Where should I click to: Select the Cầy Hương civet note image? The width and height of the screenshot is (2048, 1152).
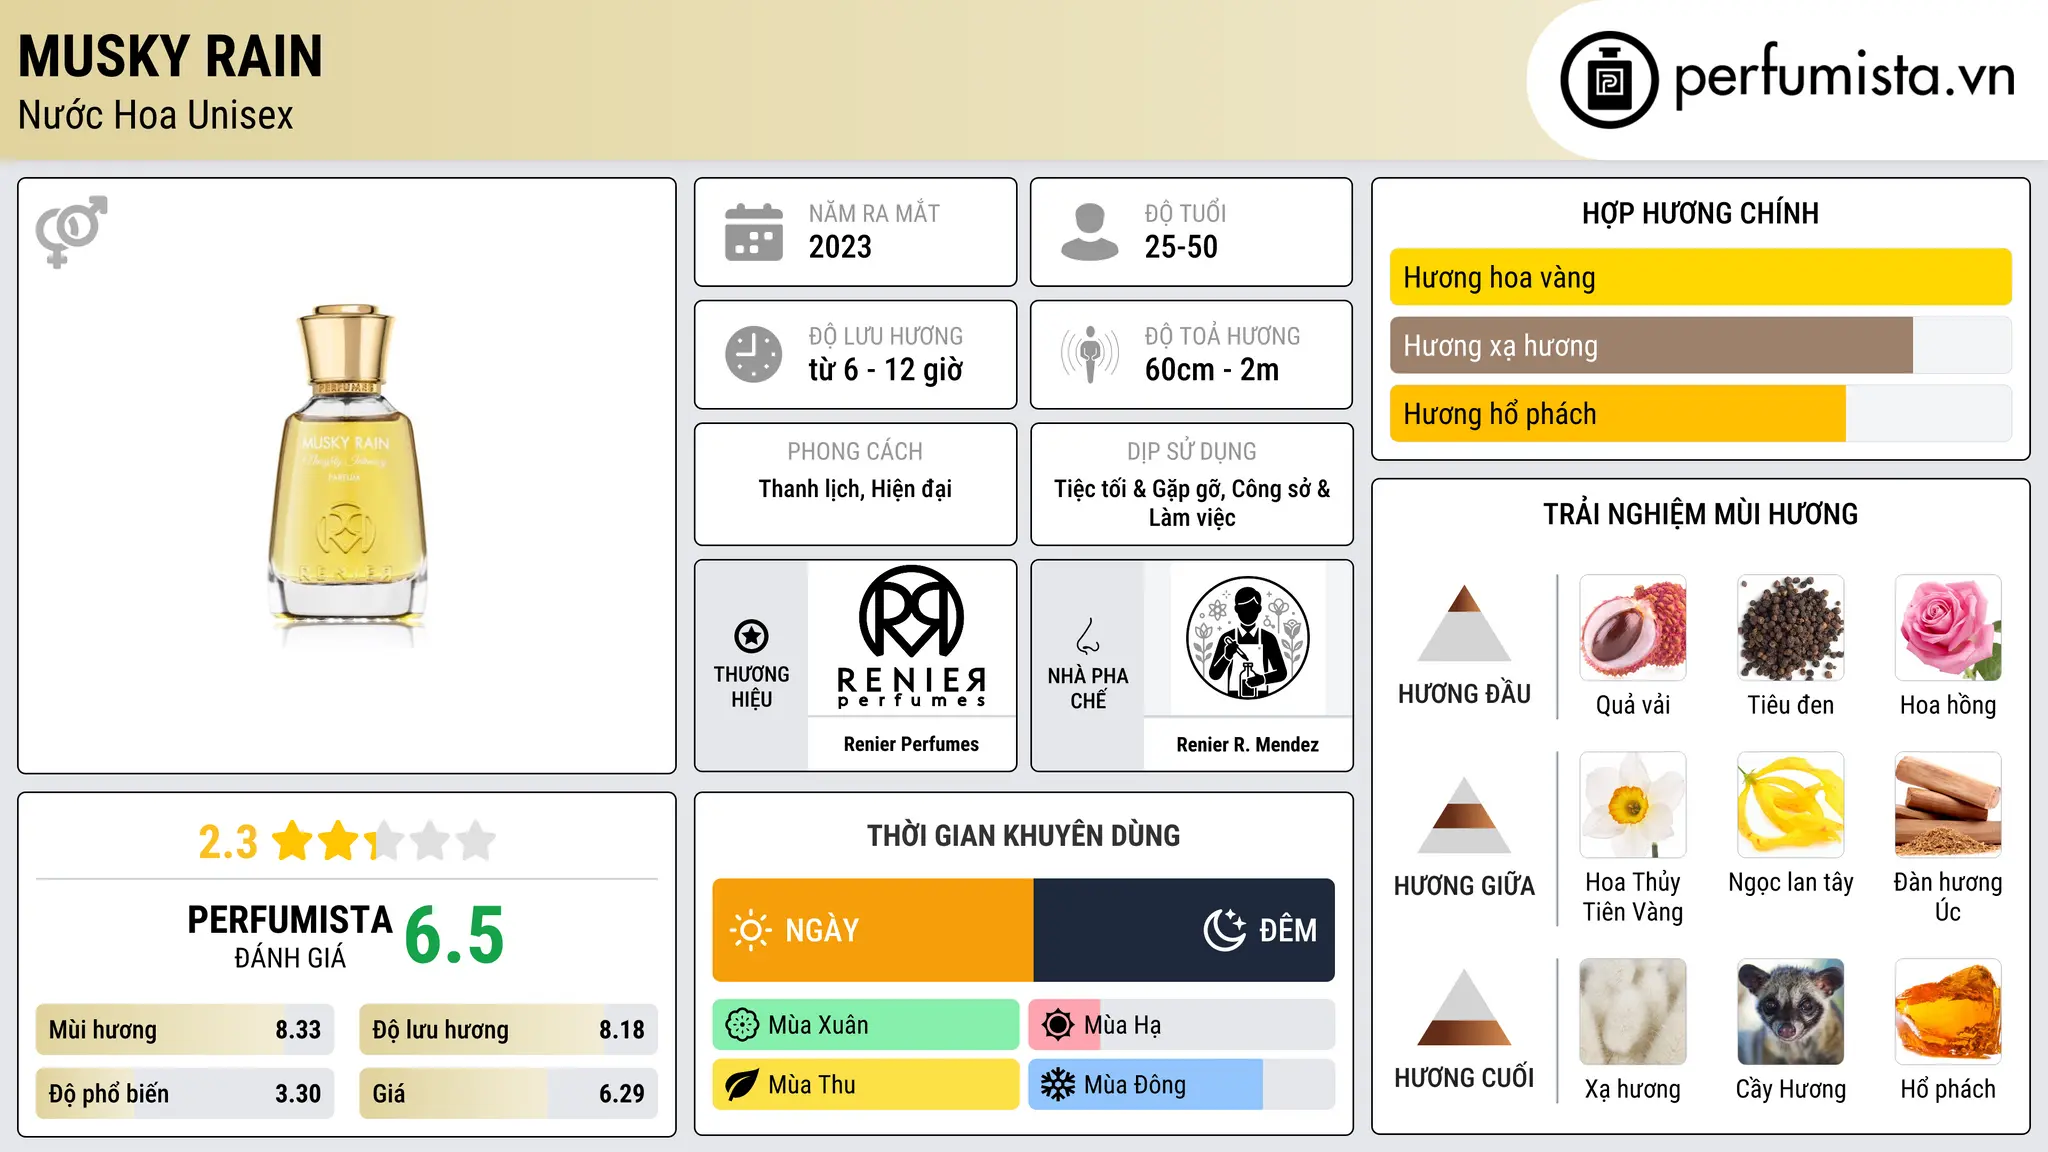(x=1791, y=1011)
